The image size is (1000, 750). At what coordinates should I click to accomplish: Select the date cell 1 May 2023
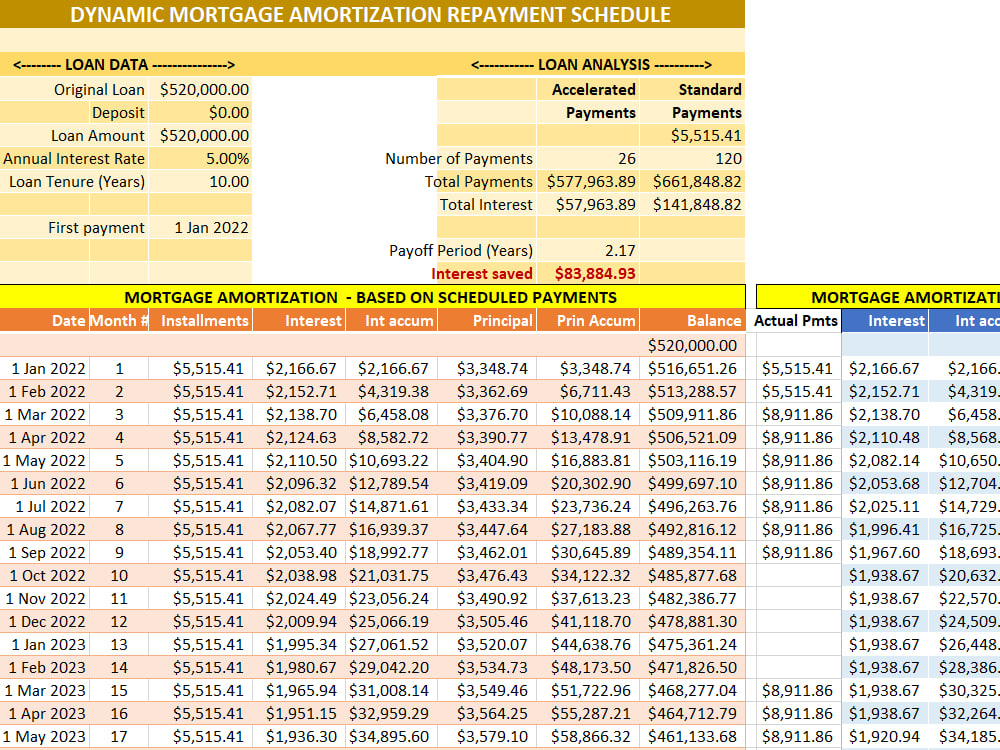44,736
